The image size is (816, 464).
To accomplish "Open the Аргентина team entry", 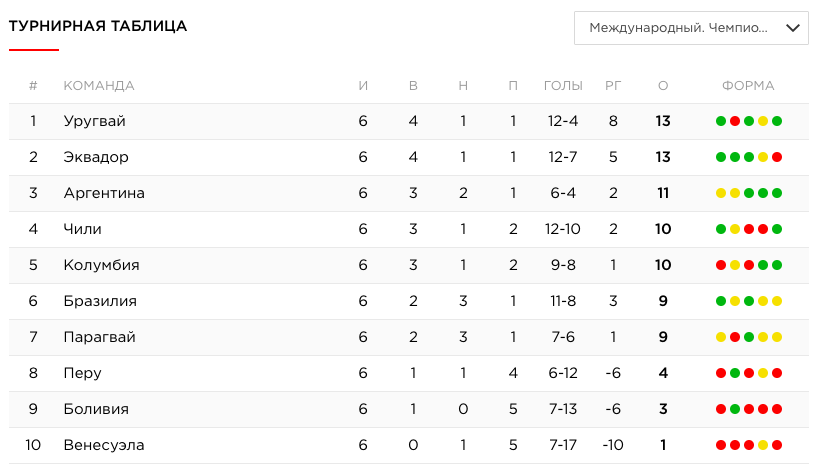I will coord(104,193).
